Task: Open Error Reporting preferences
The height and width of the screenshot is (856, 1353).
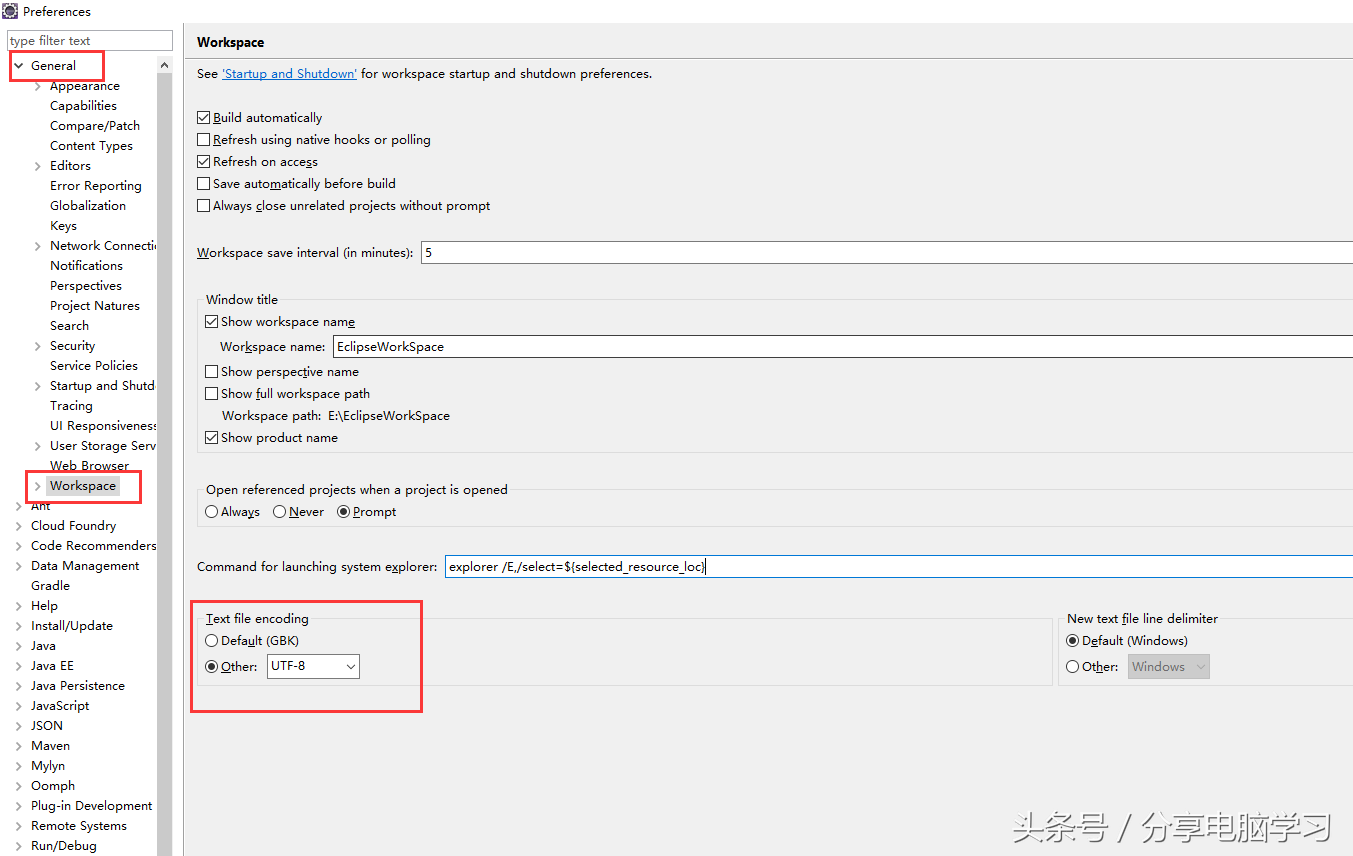Action: click(x=96, y=186)
